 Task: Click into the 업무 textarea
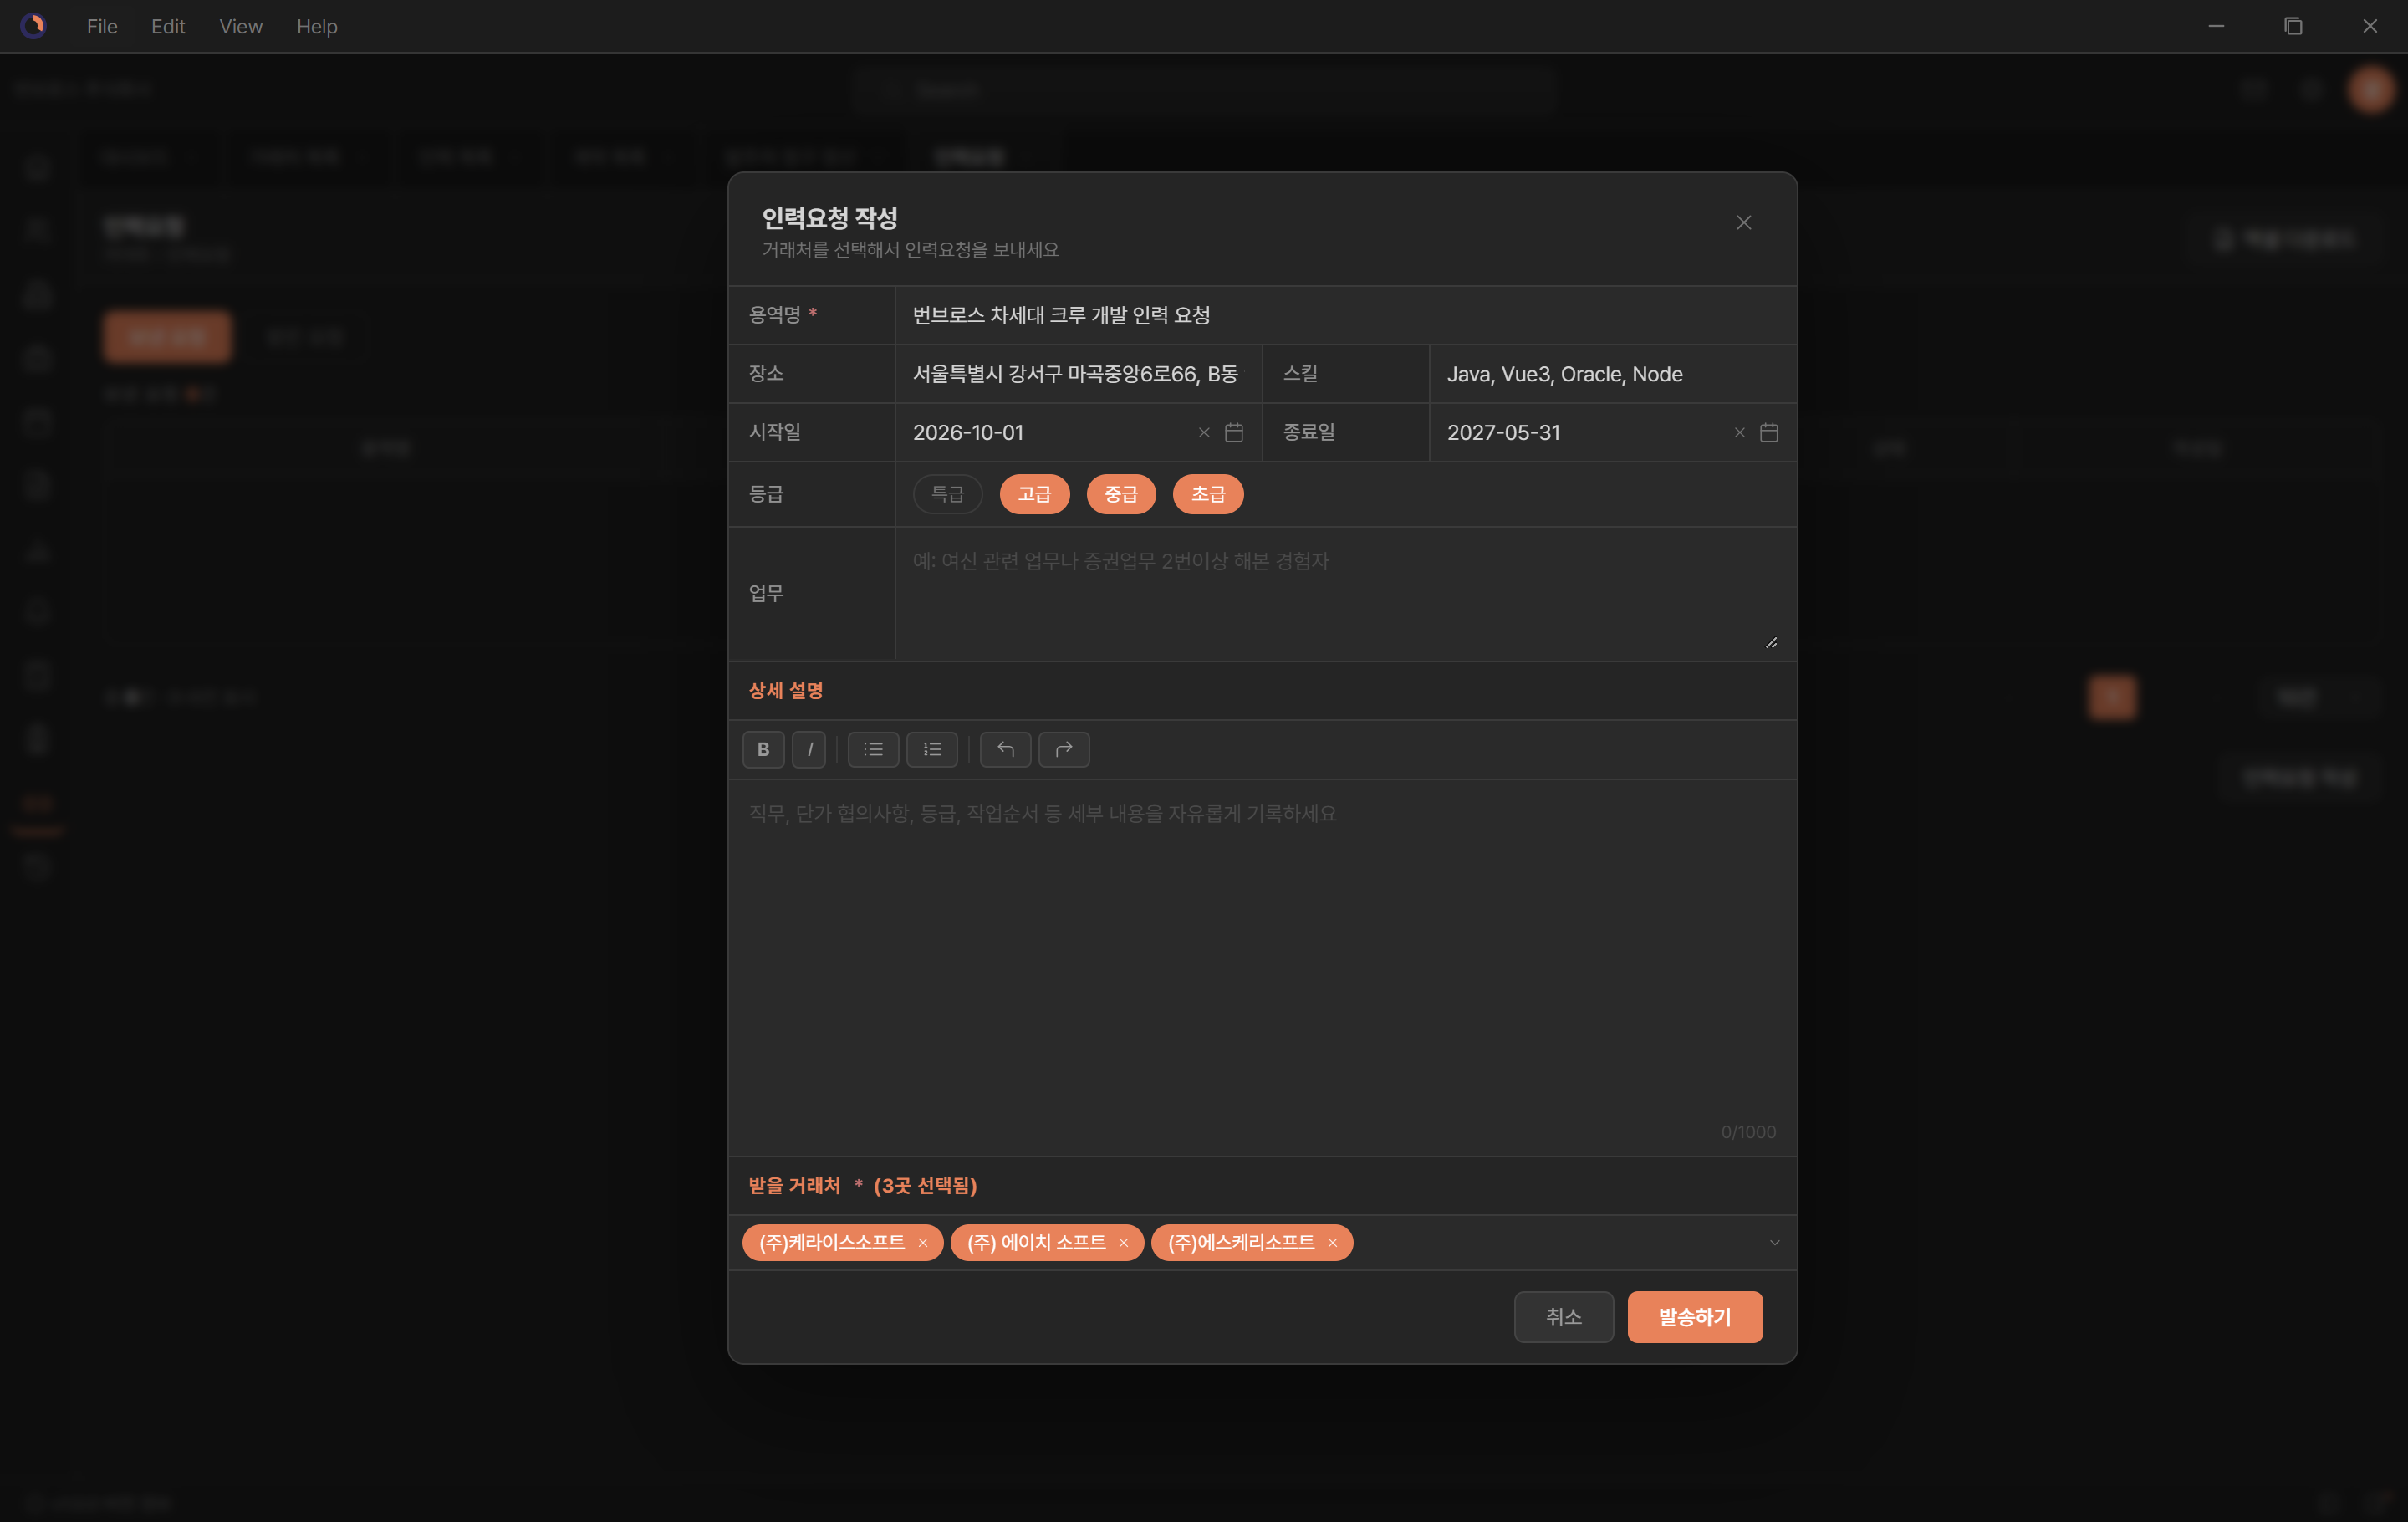[1345, 593]
